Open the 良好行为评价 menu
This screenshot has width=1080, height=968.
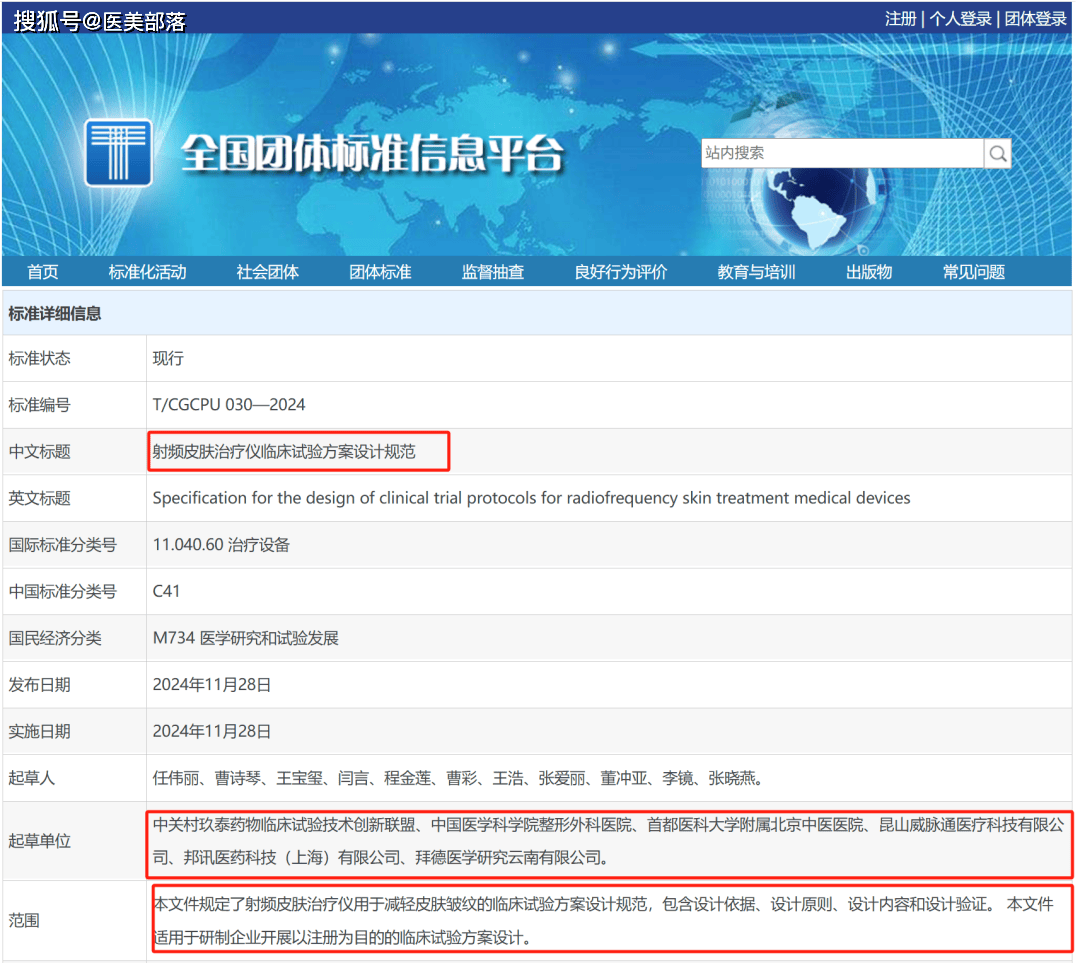pos(620,272)
